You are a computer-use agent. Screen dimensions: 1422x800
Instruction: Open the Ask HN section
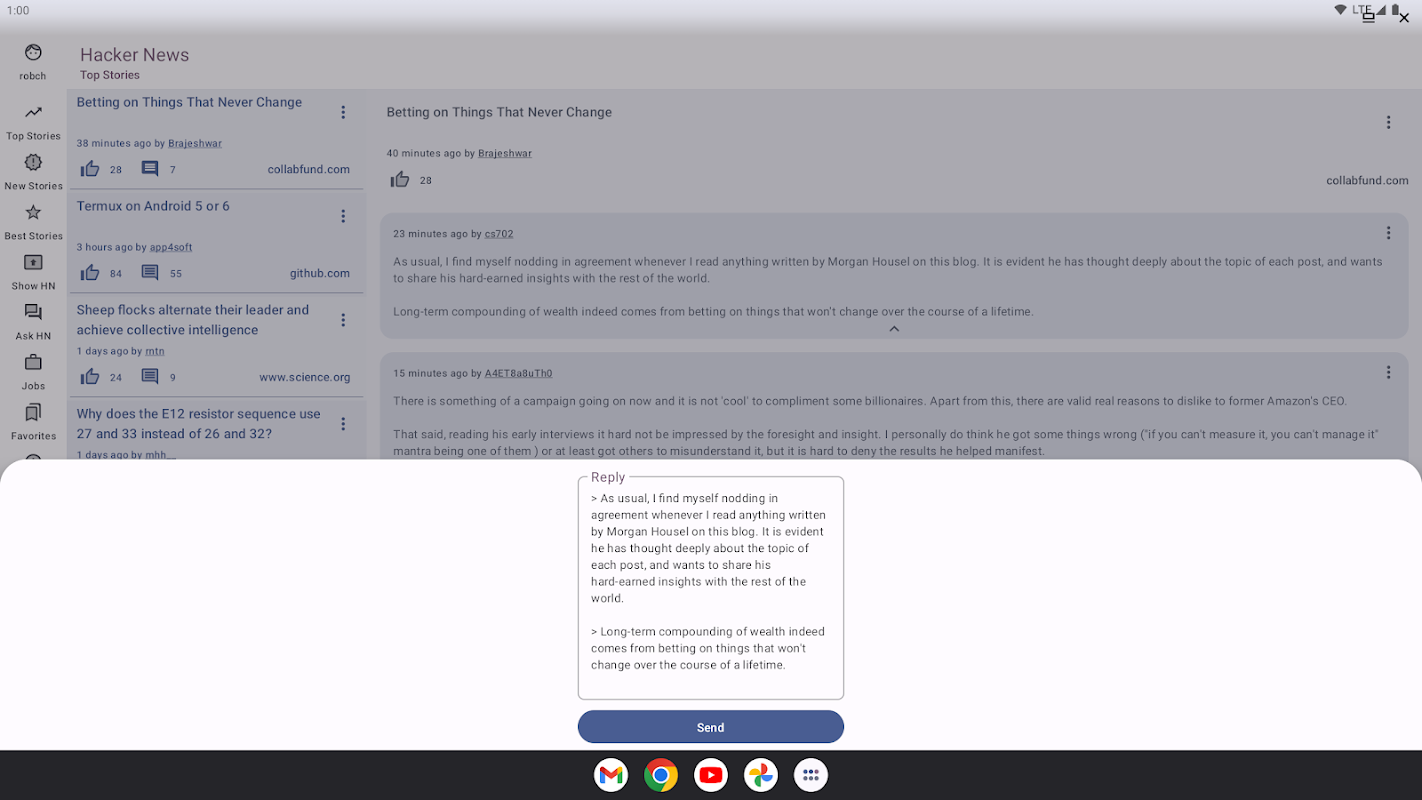pos(33,322)
